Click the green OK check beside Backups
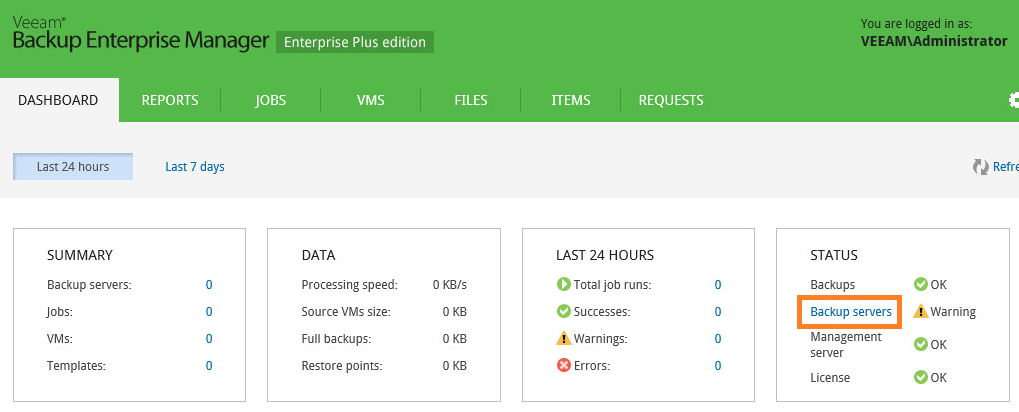The image size is (1019, 412). 920,285
